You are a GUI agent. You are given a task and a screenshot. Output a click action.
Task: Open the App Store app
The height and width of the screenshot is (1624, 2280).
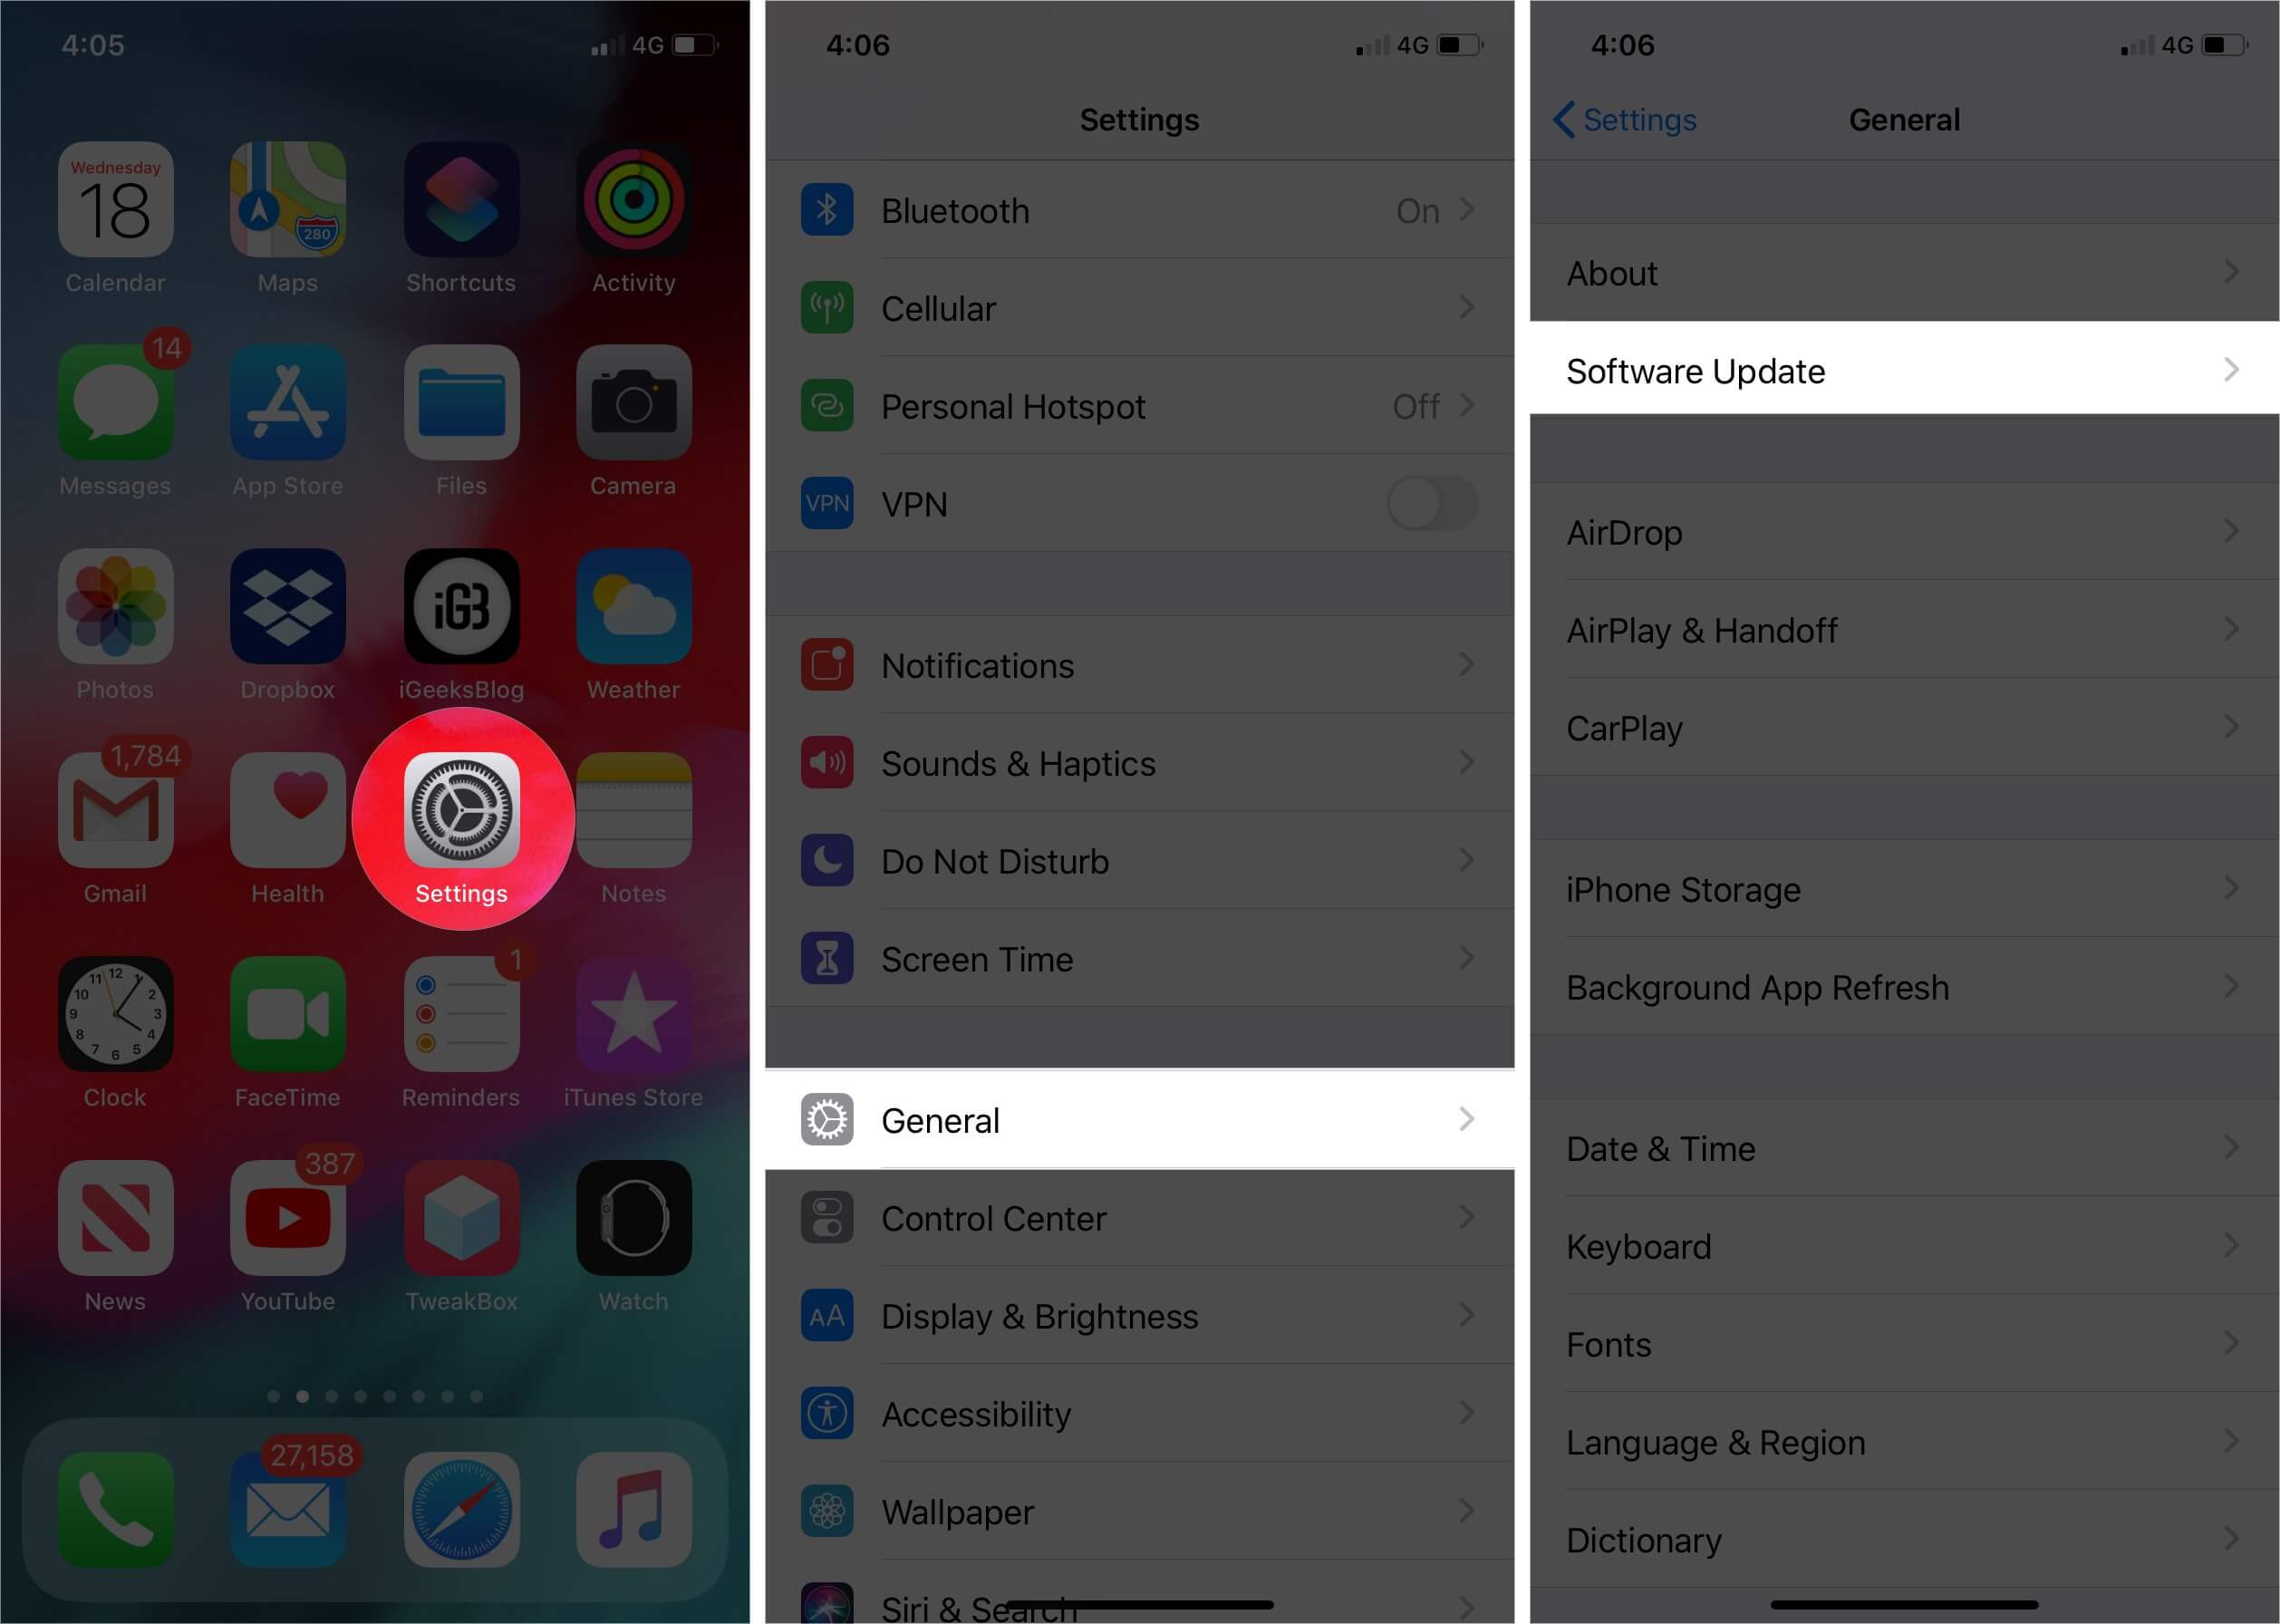click(x=286, y=404)
